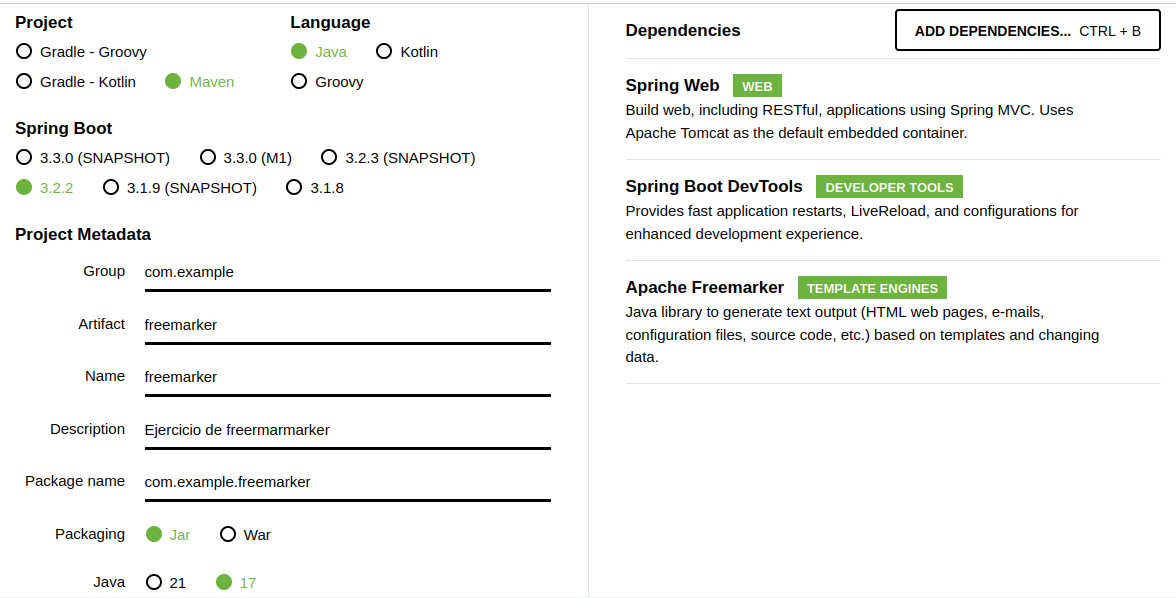The width and height of the screenshot is (1176, 598).
Task: Select Java language option
Action: (x=319, y=52)
